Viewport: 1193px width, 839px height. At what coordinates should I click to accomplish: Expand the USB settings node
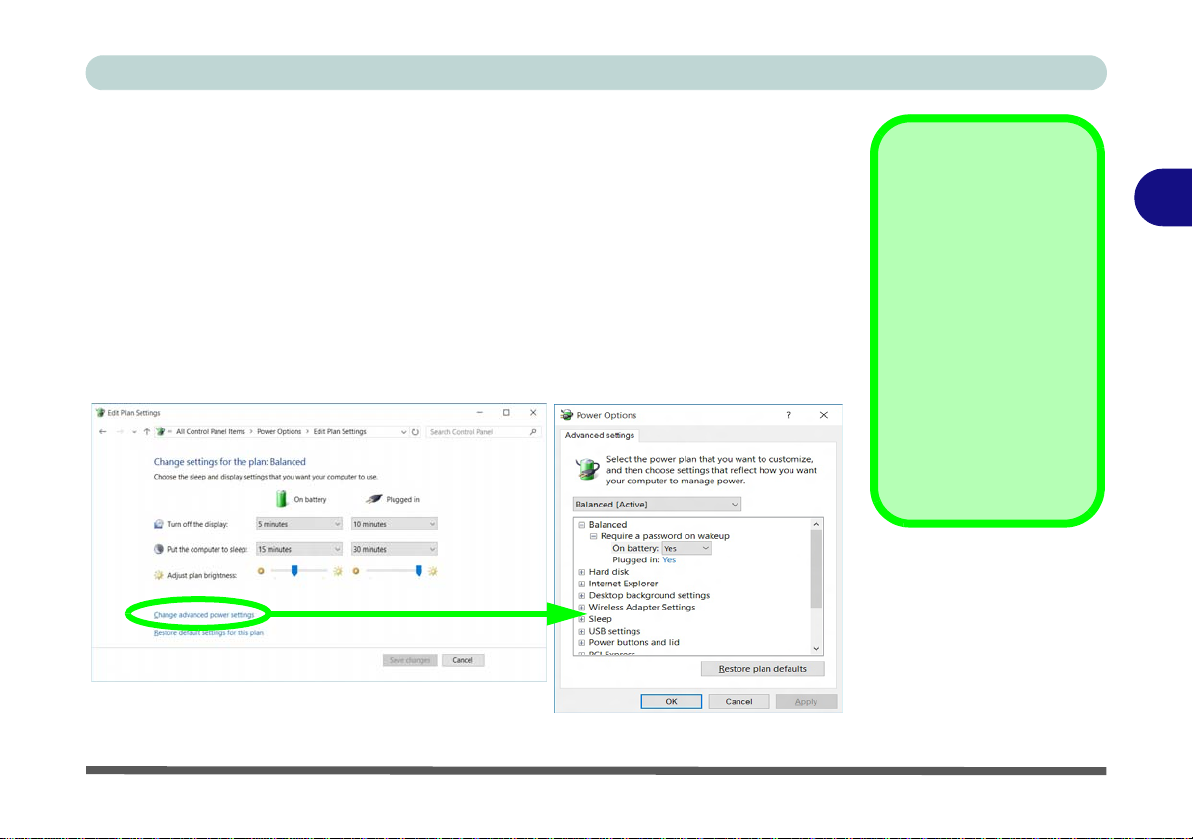tap(581, 631)
